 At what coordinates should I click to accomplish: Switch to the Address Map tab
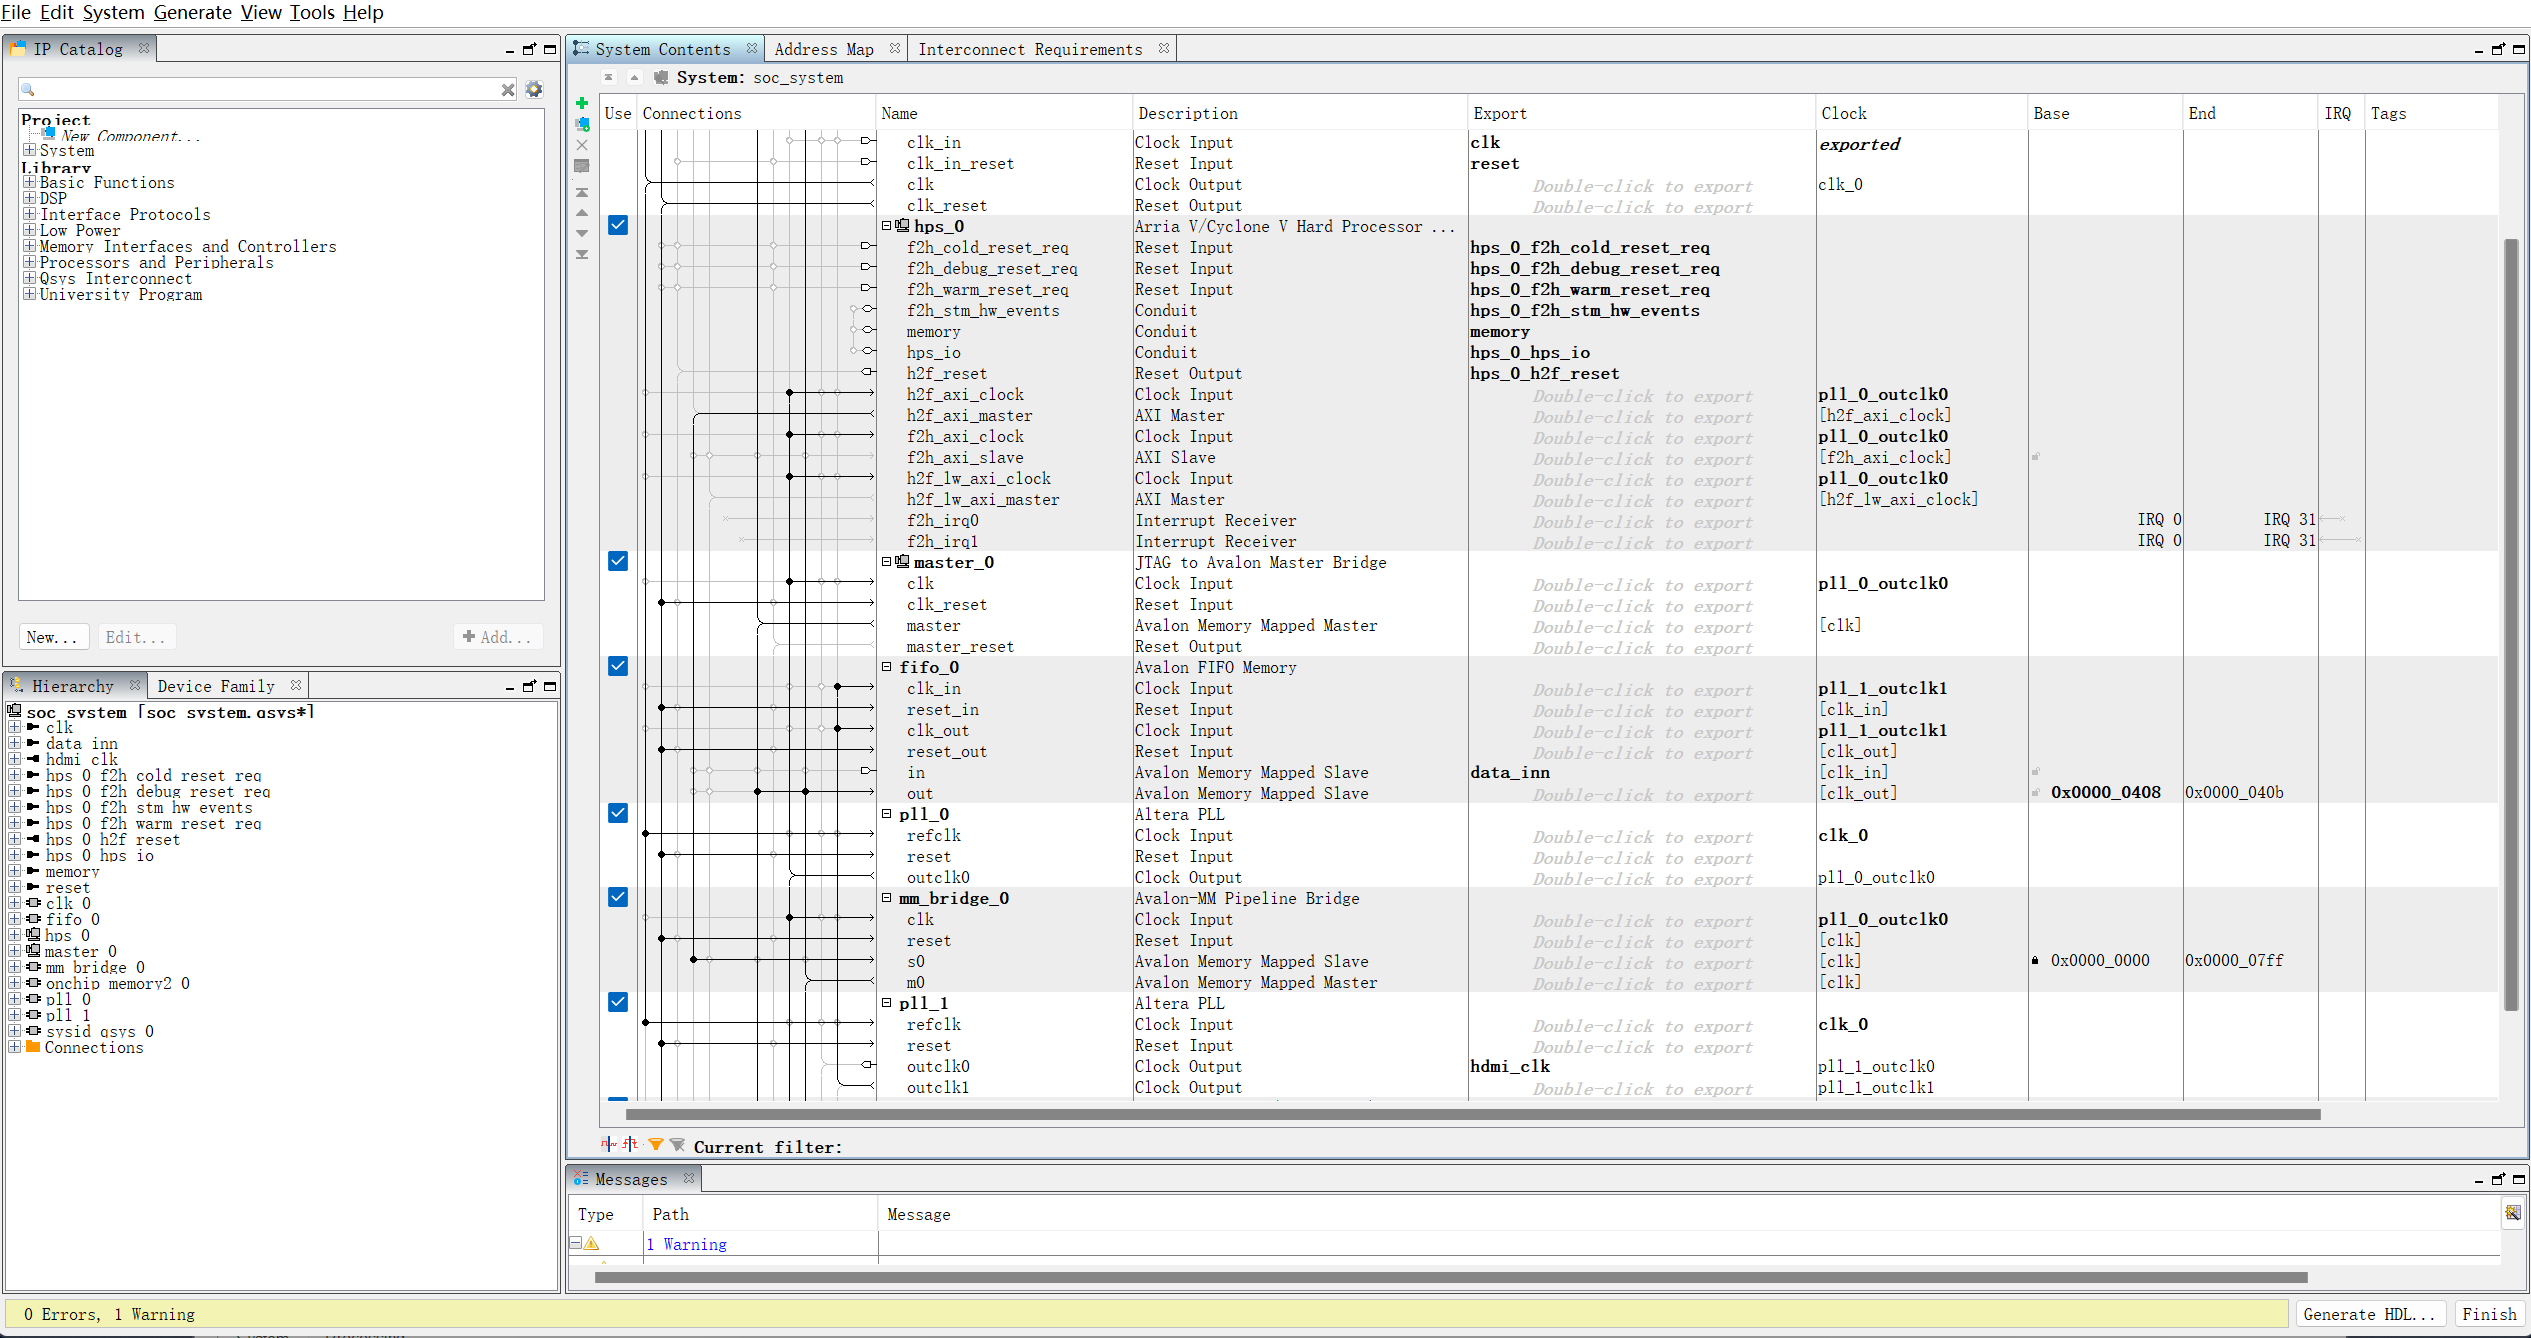click(x=824, y=49)
